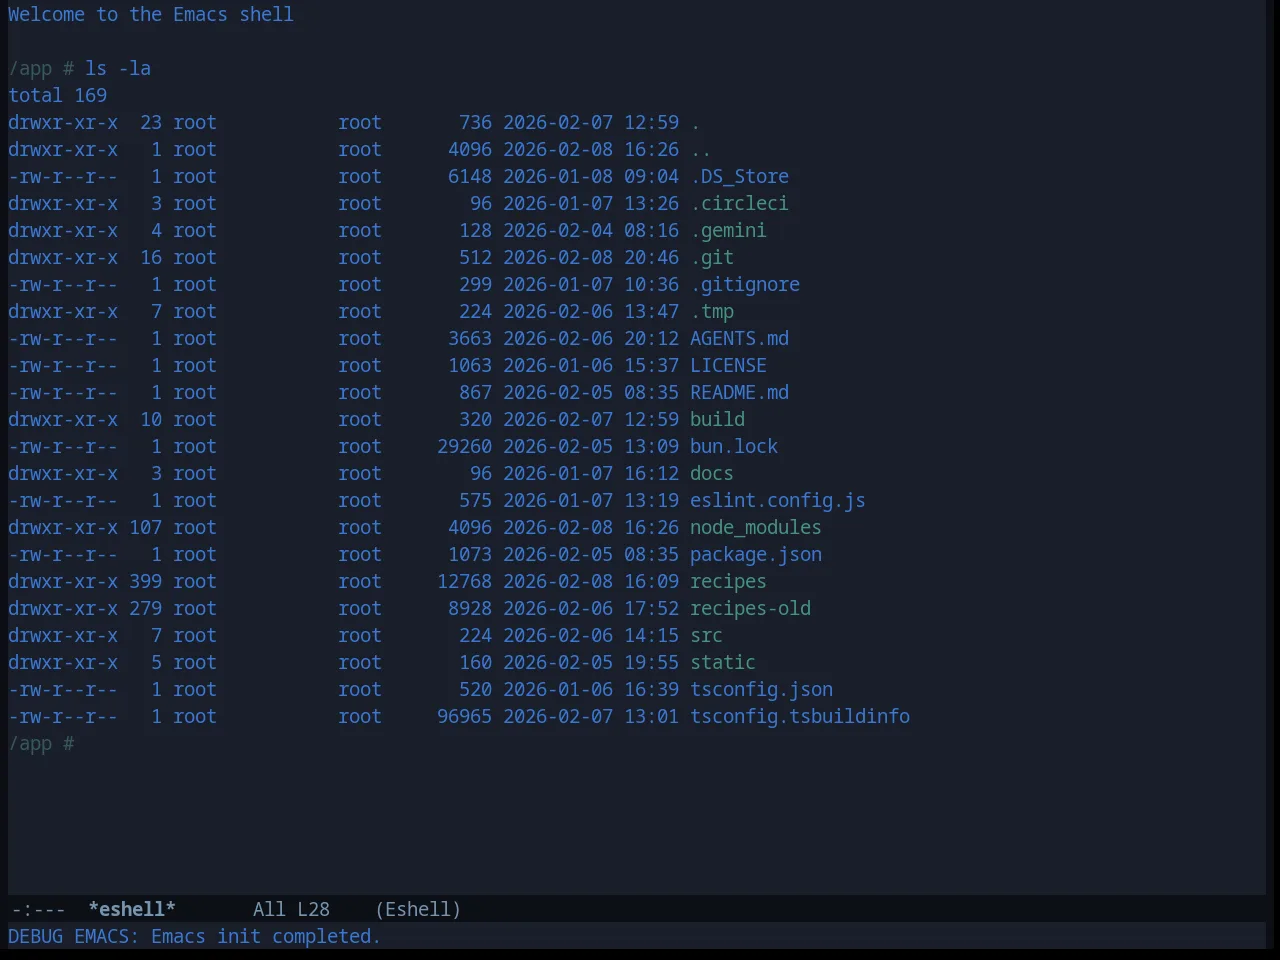The image size is (1280, 960).
Task: Click the 'total 169' output line
Action: point(57,95)
